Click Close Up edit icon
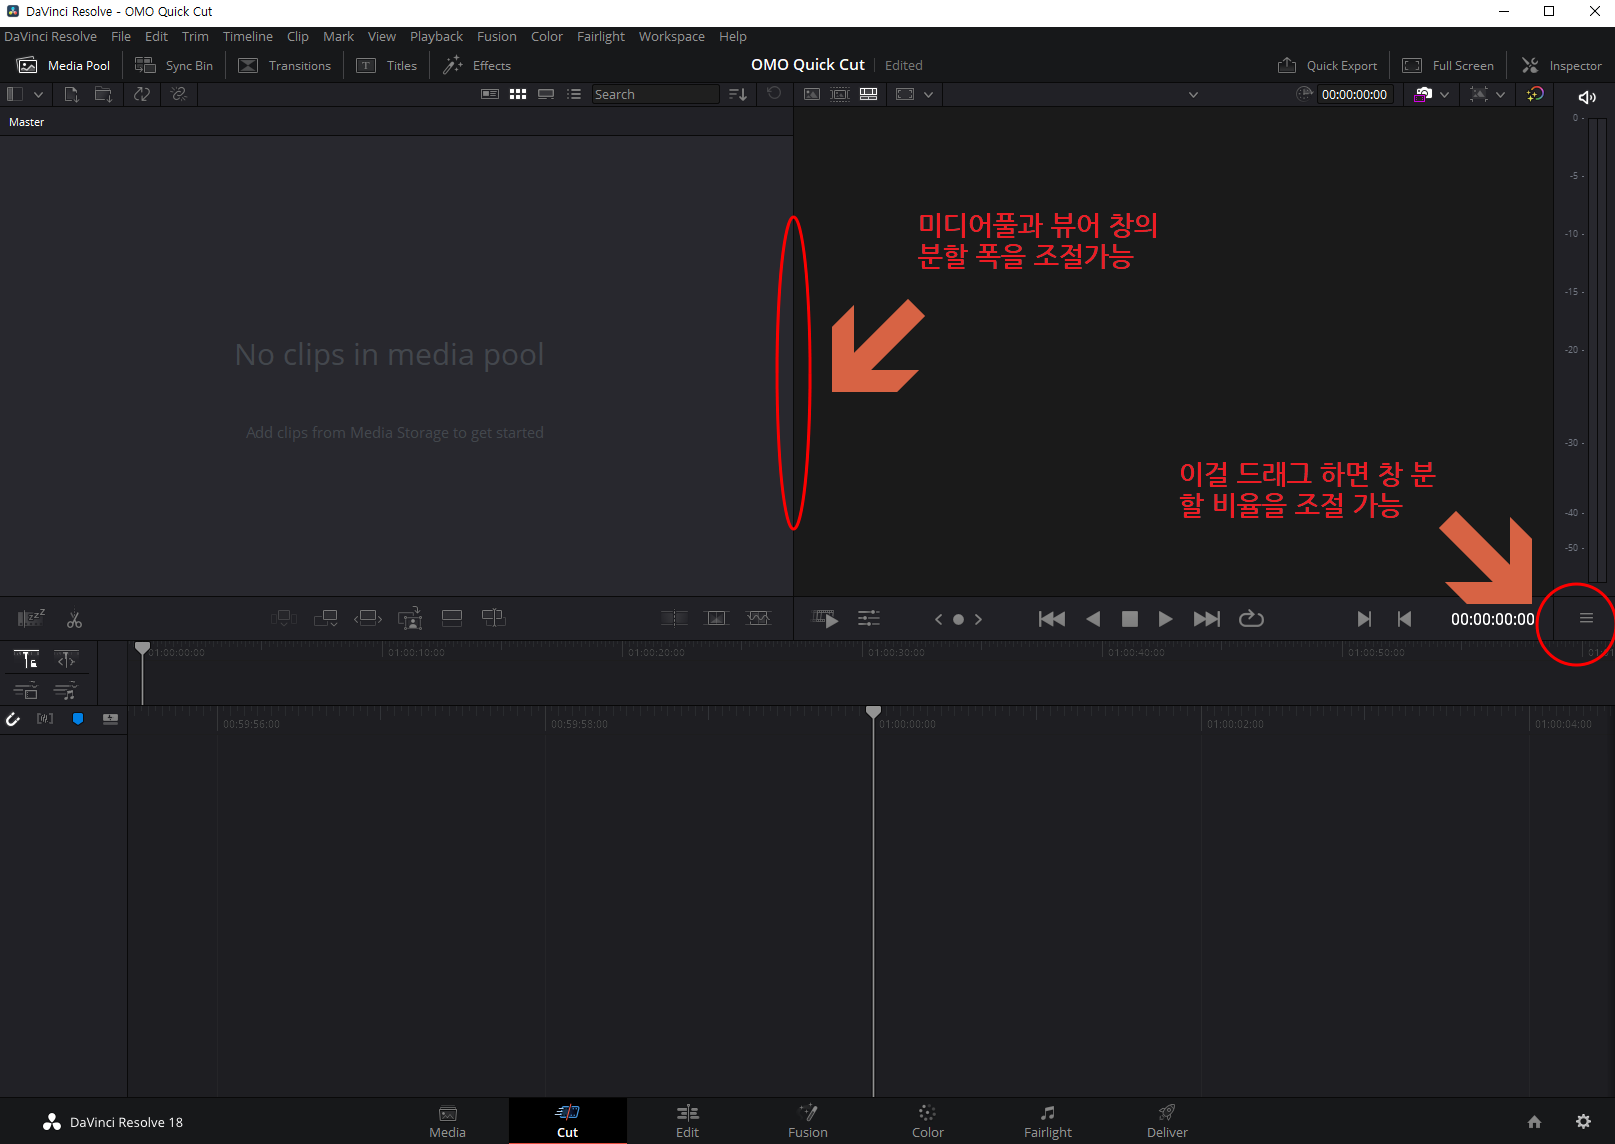Image resolution: width=1615 pixels, height=1144 pixels. pyautogui.click(x=410, y=618)
